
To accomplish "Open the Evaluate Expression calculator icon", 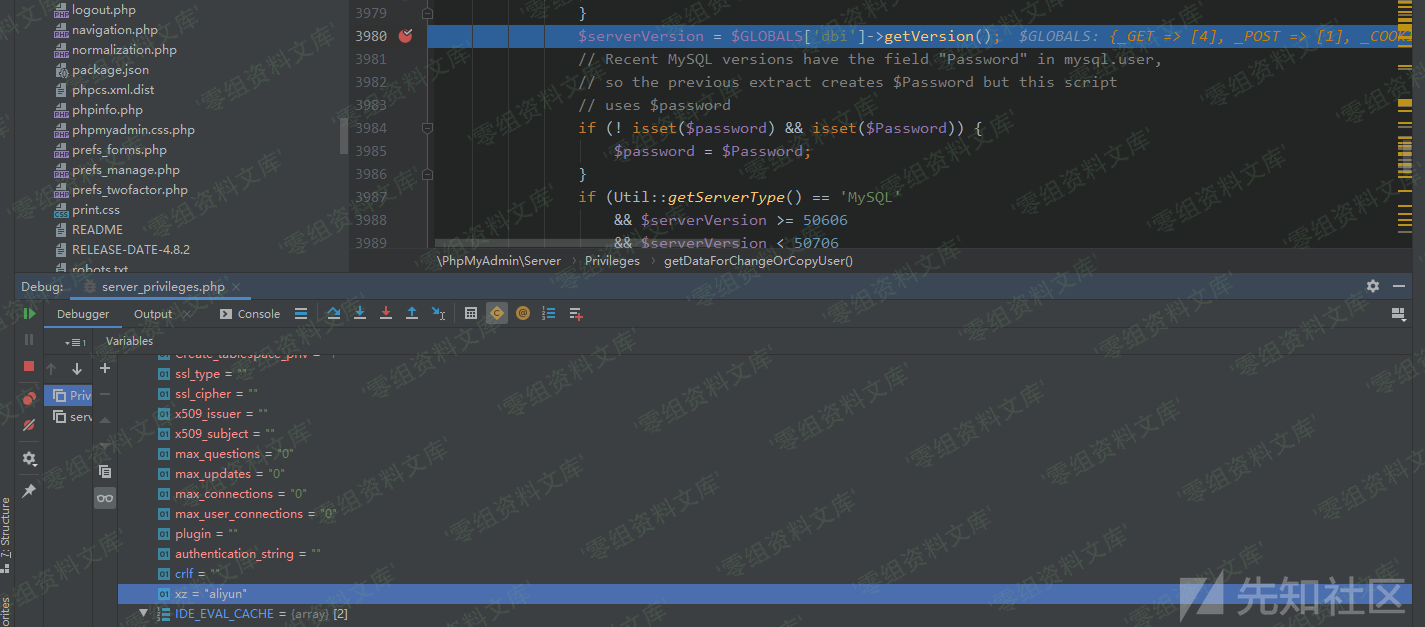I will click(471, 314).
